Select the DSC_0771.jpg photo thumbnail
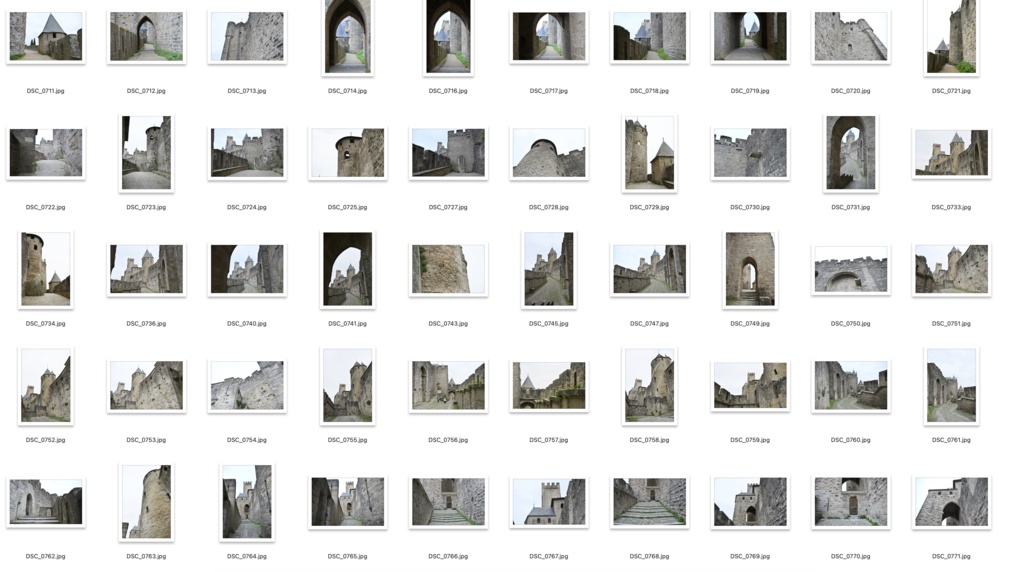The height and width of the screenshot is (572, 1024). pos(952,501)
